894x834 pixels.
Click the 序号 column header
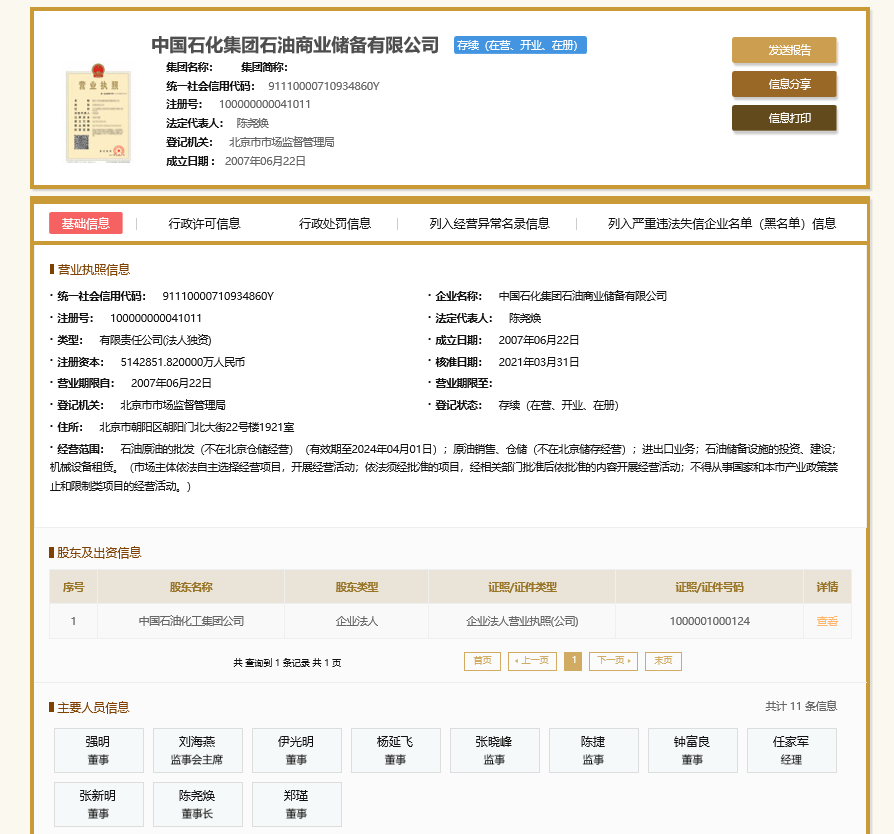click(73, 587)
